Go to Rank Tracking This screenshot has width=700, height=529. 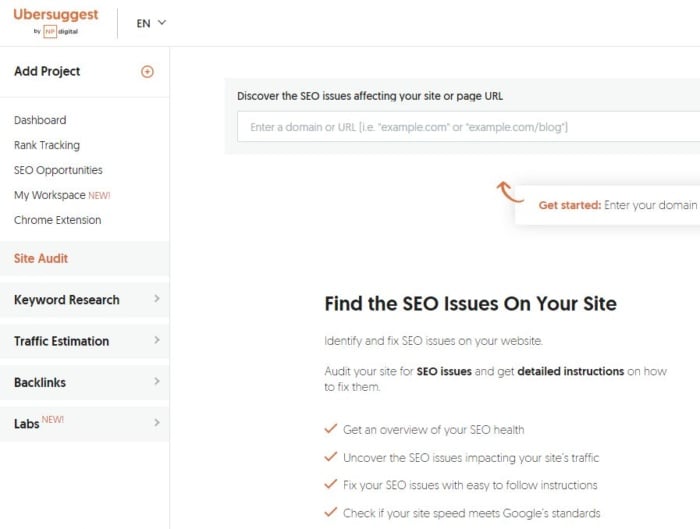pyautogui.click(x=47, y=145)
